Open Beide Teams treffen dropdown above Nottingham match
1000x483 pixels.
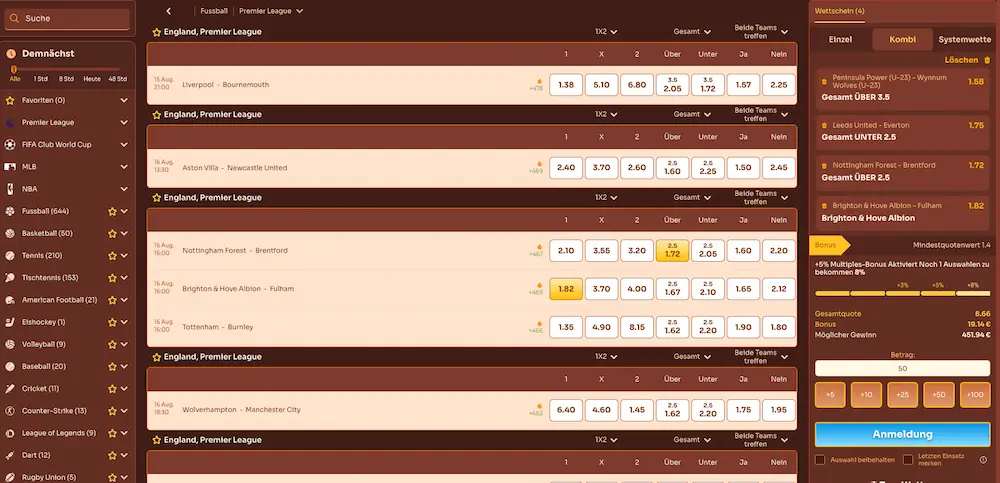(x=761, y=198)
